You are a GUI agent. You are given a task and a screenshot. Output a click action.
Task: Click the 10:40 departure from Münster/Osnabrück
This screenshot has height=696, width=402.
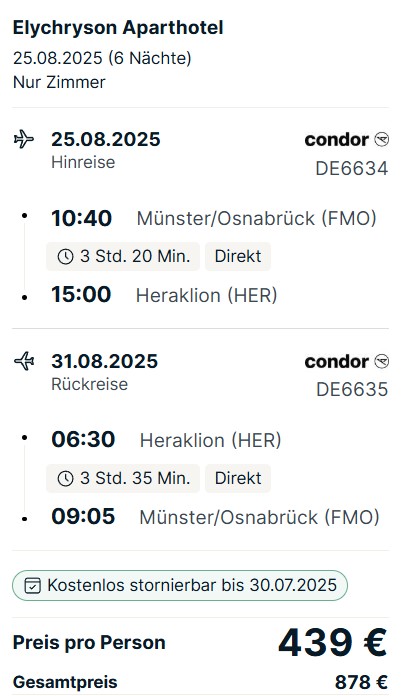(81, 218)
